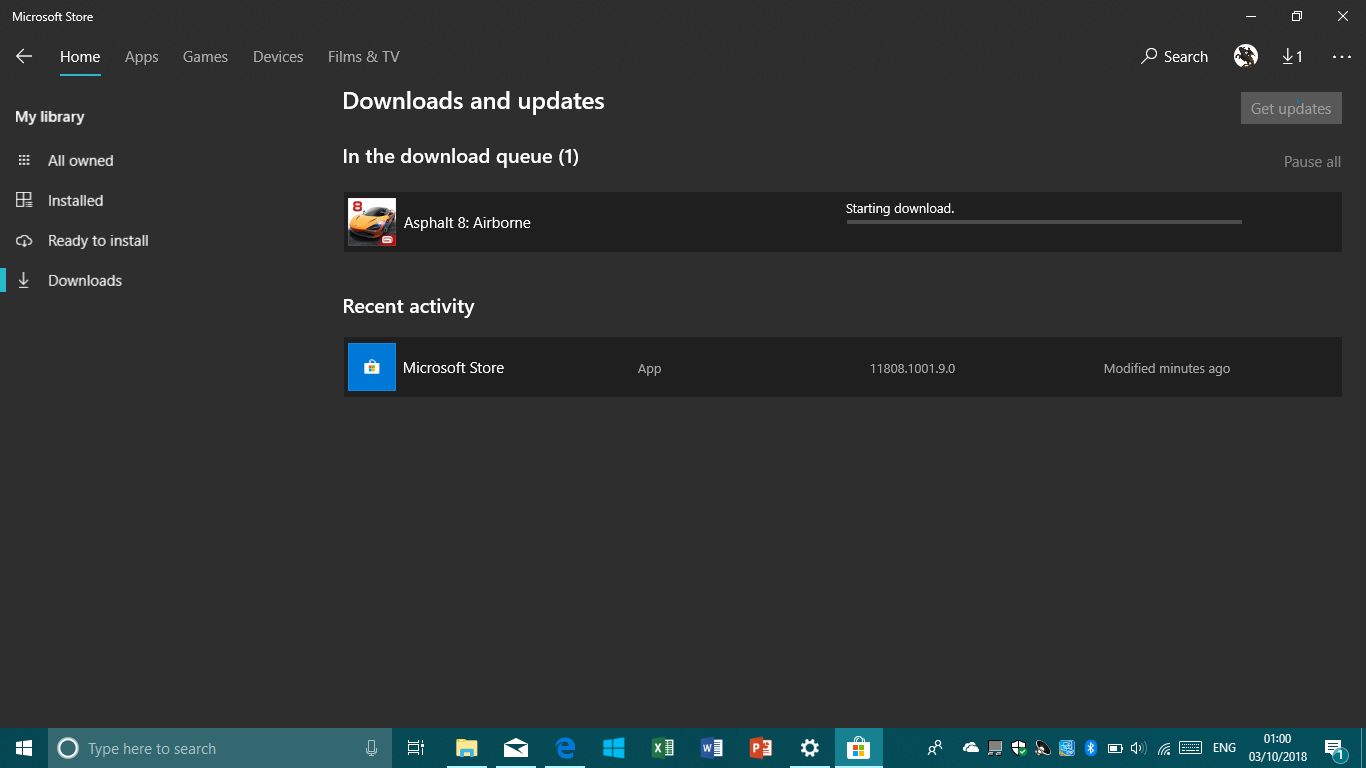1366x768 pixels.
Task: Select Ready to install in My library
Action: point(98,241)
